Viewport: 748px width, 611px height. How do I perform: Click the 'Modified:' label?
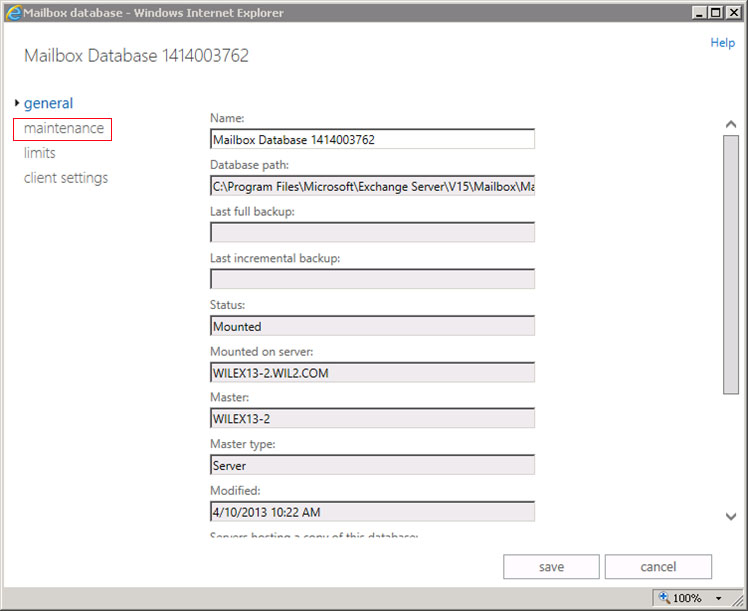235,491
